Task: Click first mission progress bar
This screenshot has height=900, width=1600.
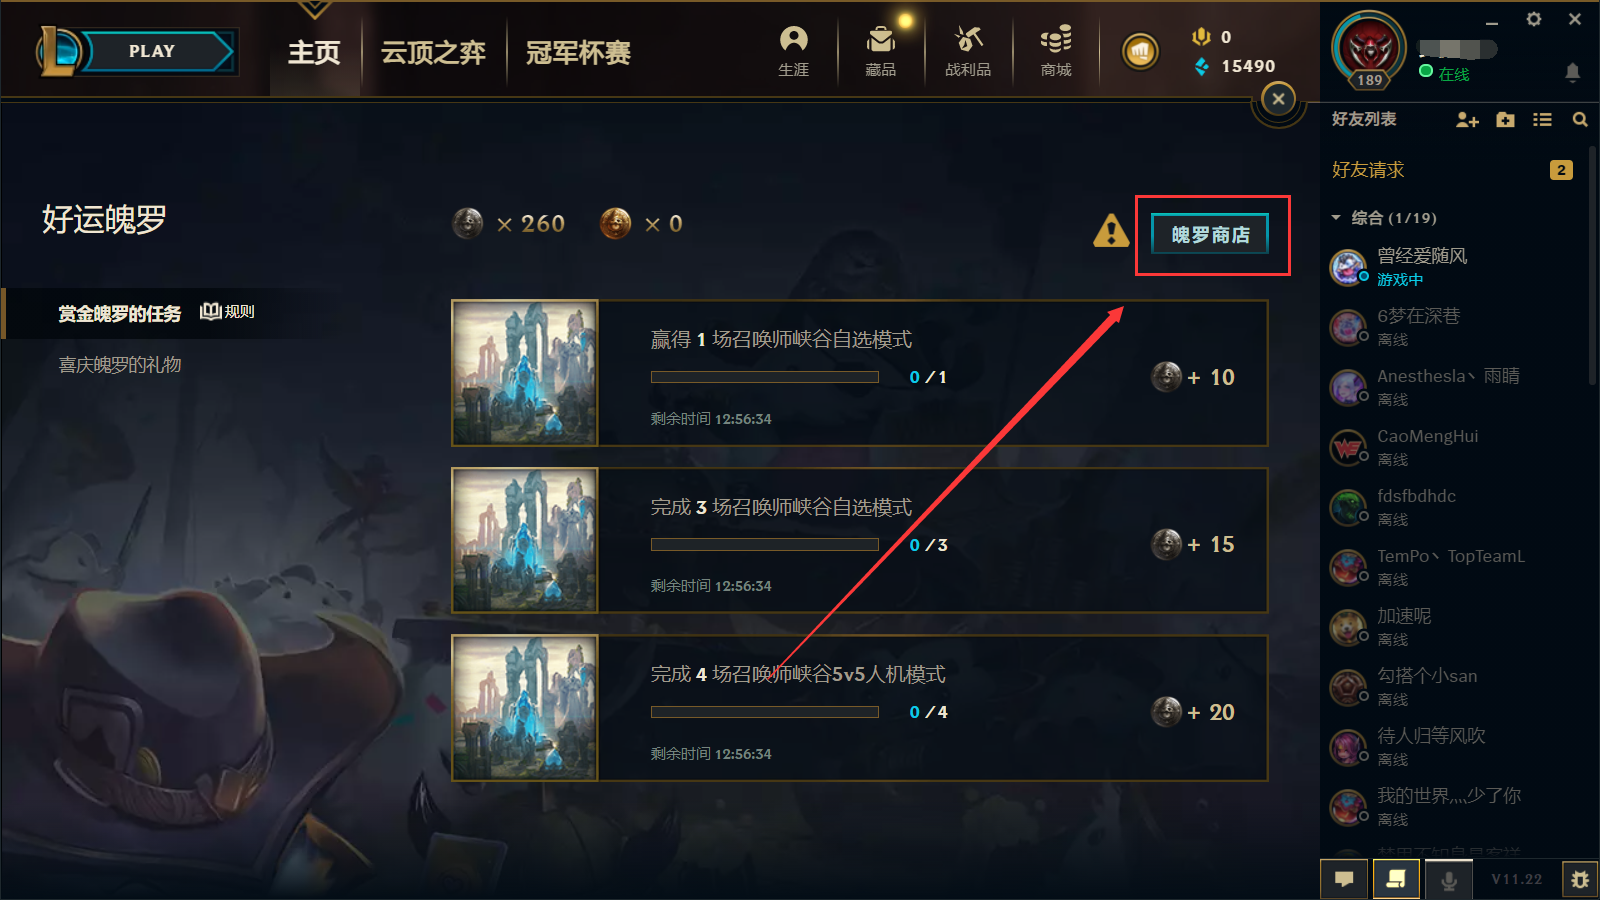Action: (765, 377)
